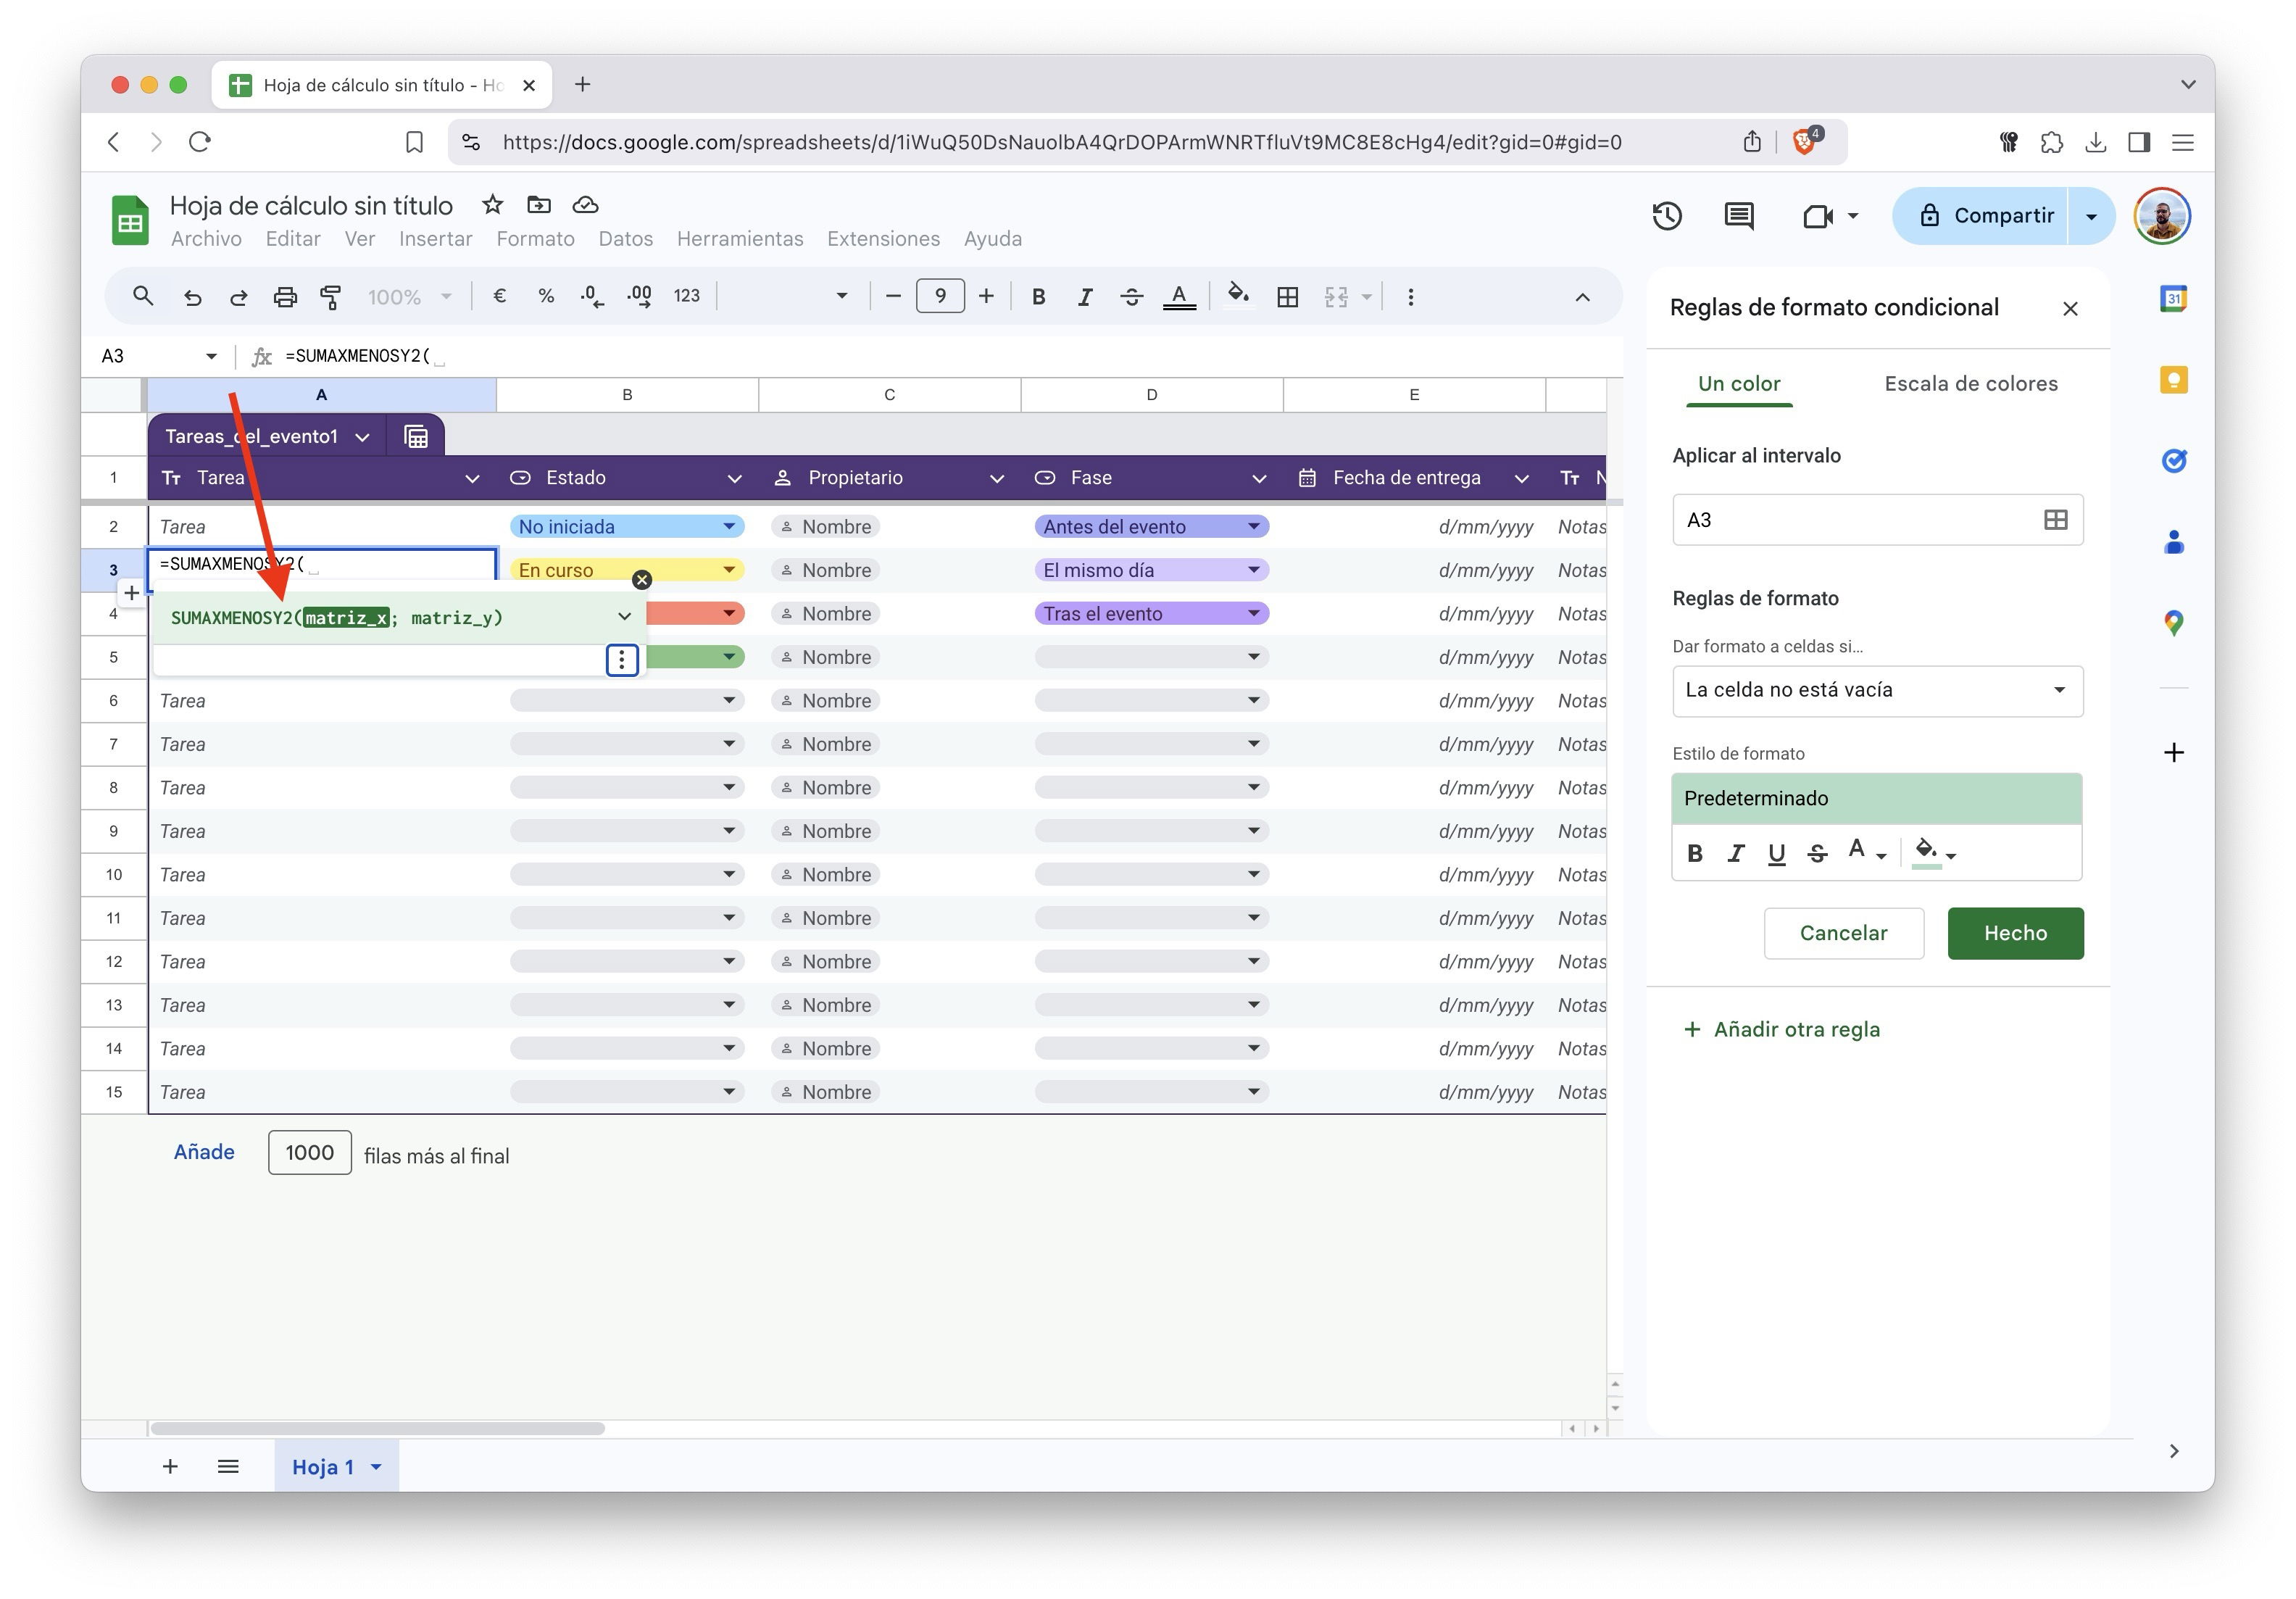Check the cloud save status icon
Image resolution: width=2296 pixels, height=1599 pixels.
point(585,205)
